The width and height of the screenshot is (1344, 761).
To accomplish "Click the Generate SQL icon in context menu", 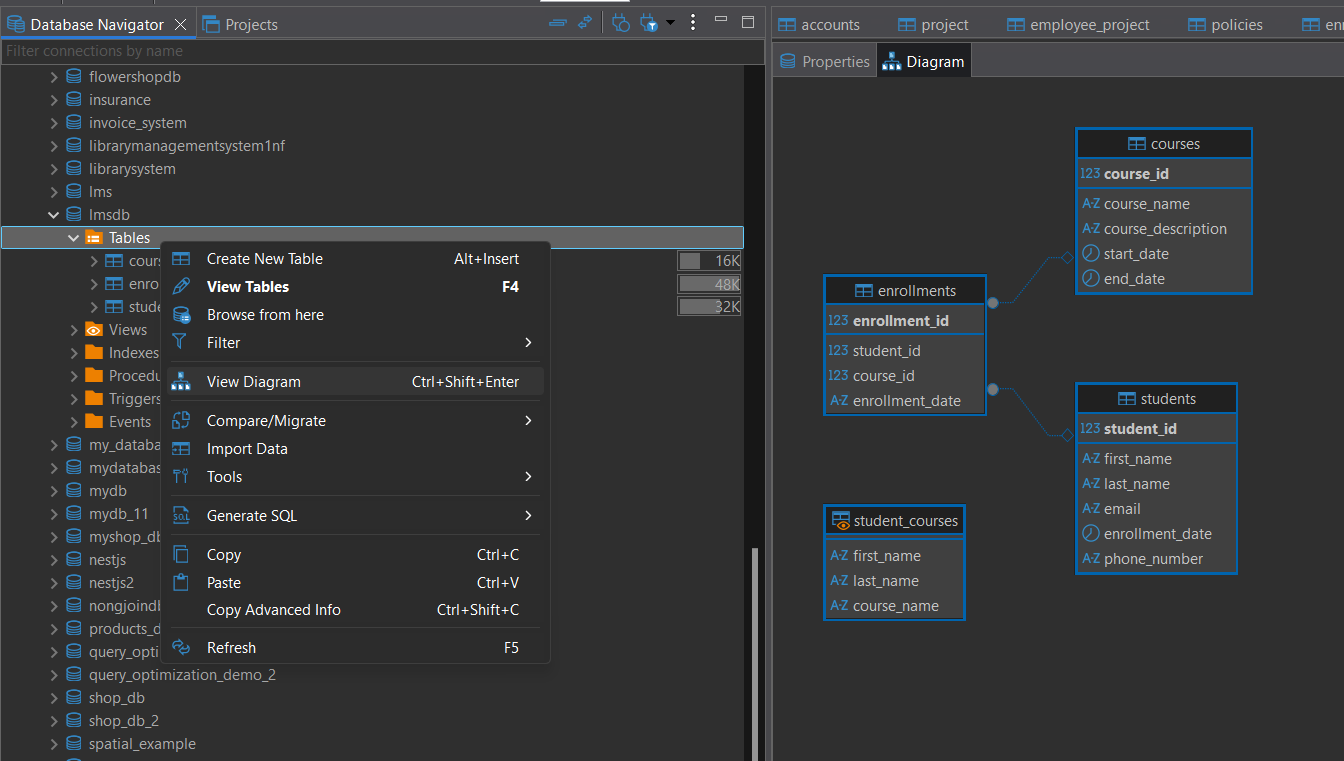I will [x=182, y=515].
